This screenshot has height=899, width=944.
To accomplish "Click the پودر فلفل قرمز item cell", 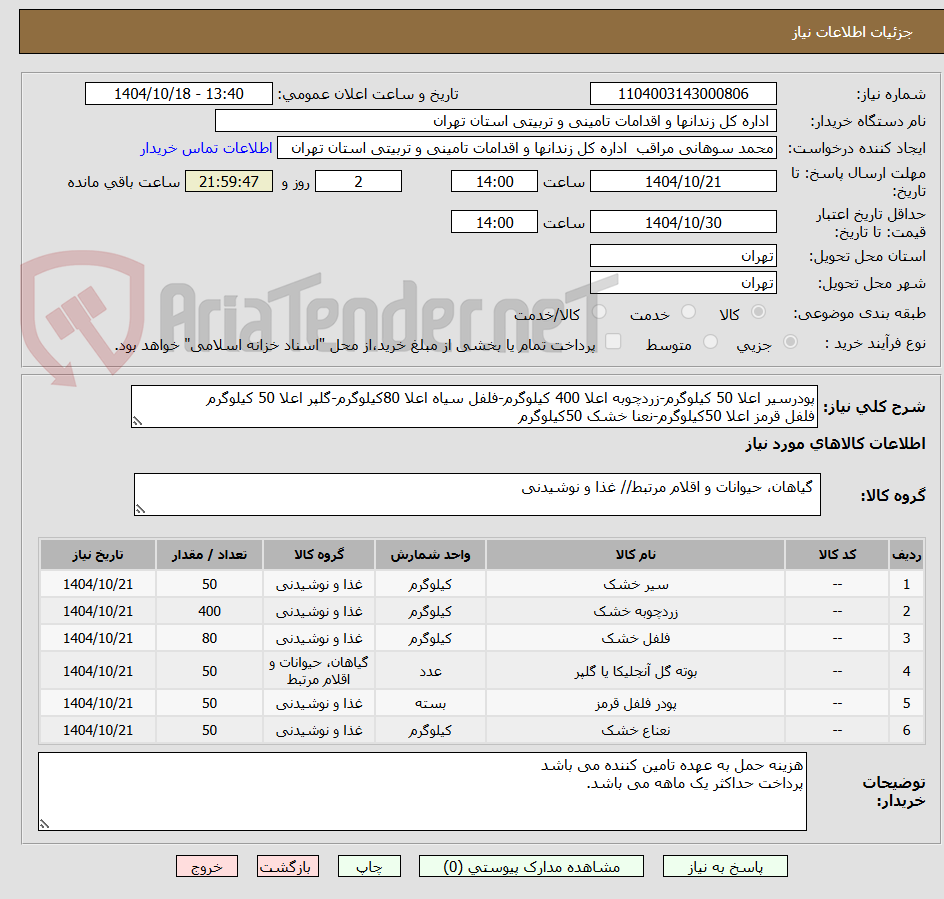I will click(x=635, y=703).
